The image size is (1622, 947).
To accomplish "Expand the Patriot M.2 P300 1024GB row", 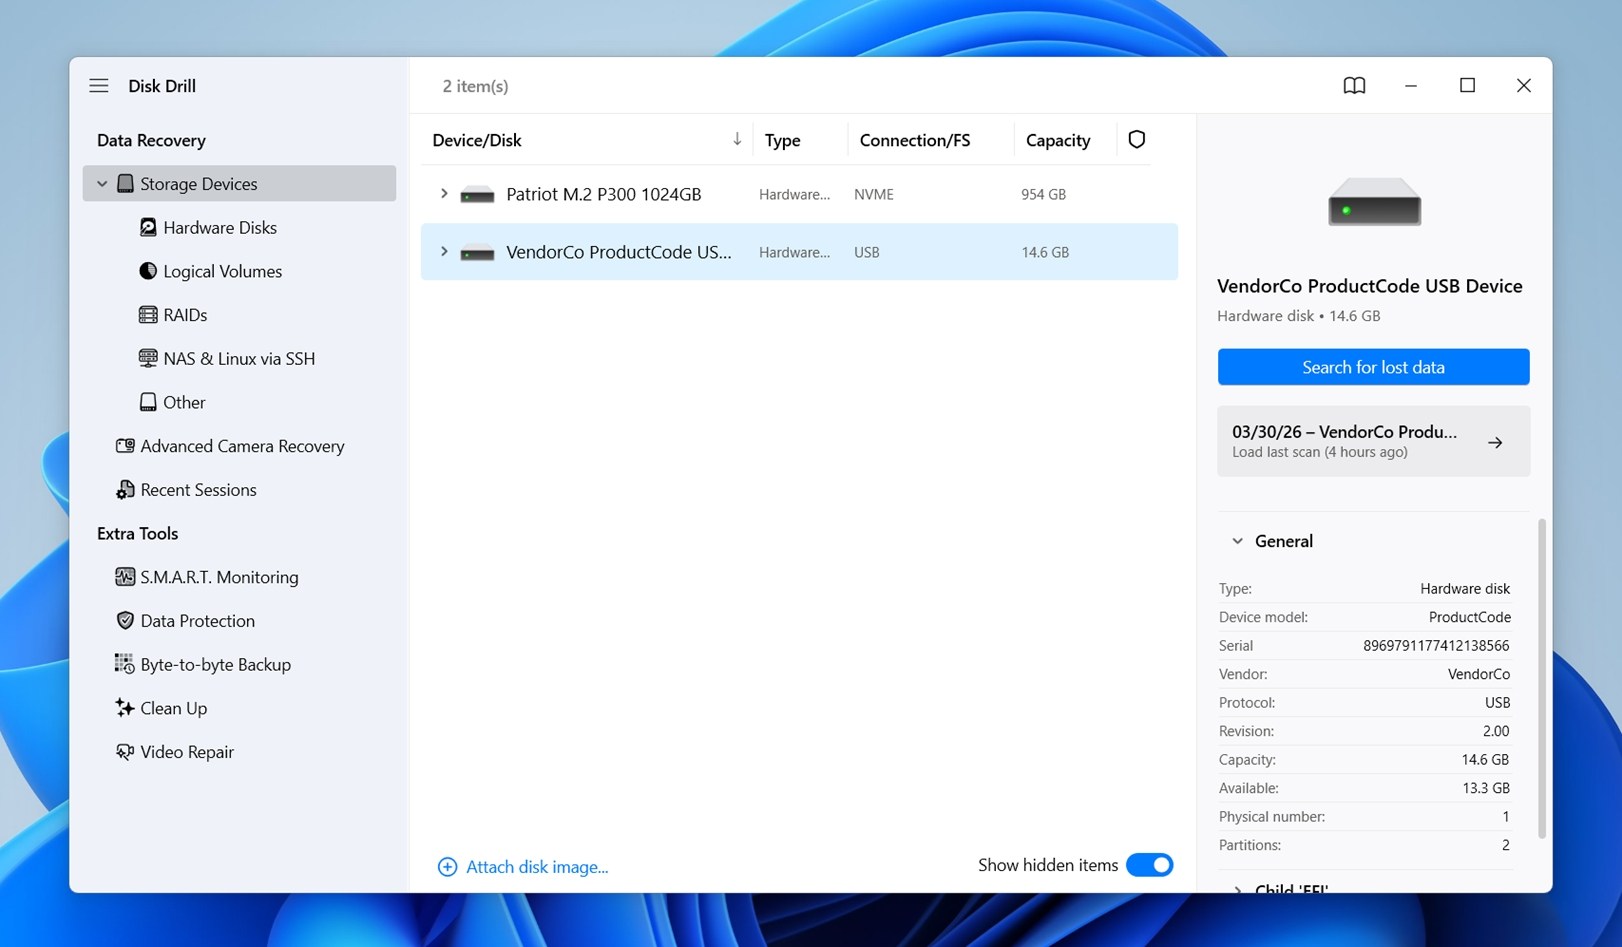I will 444,194.
